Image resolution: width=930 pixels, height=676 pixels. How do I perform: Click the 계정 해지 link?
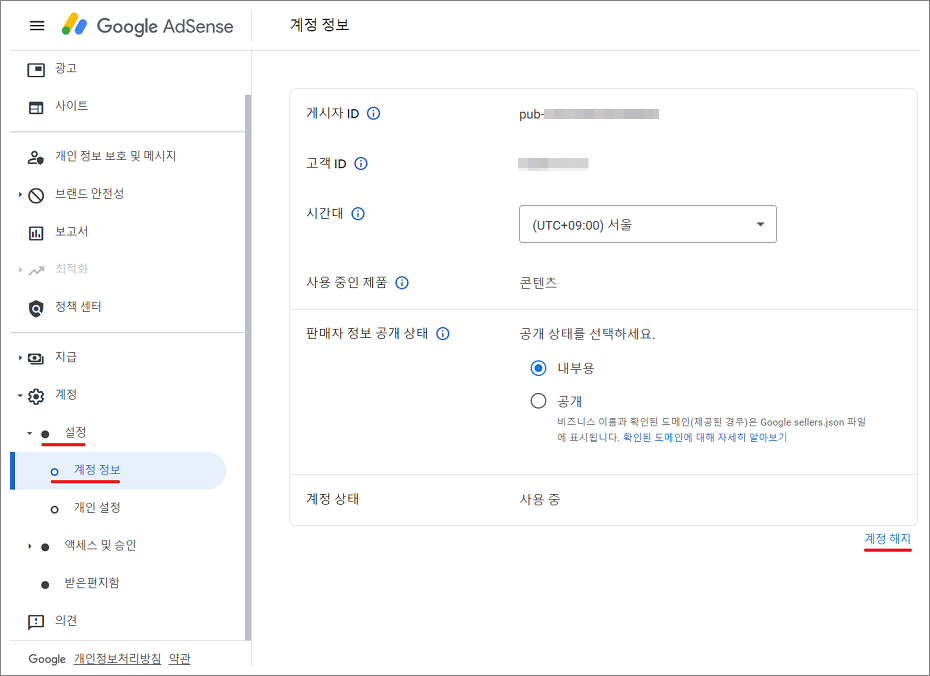click(x=887, y=536)
